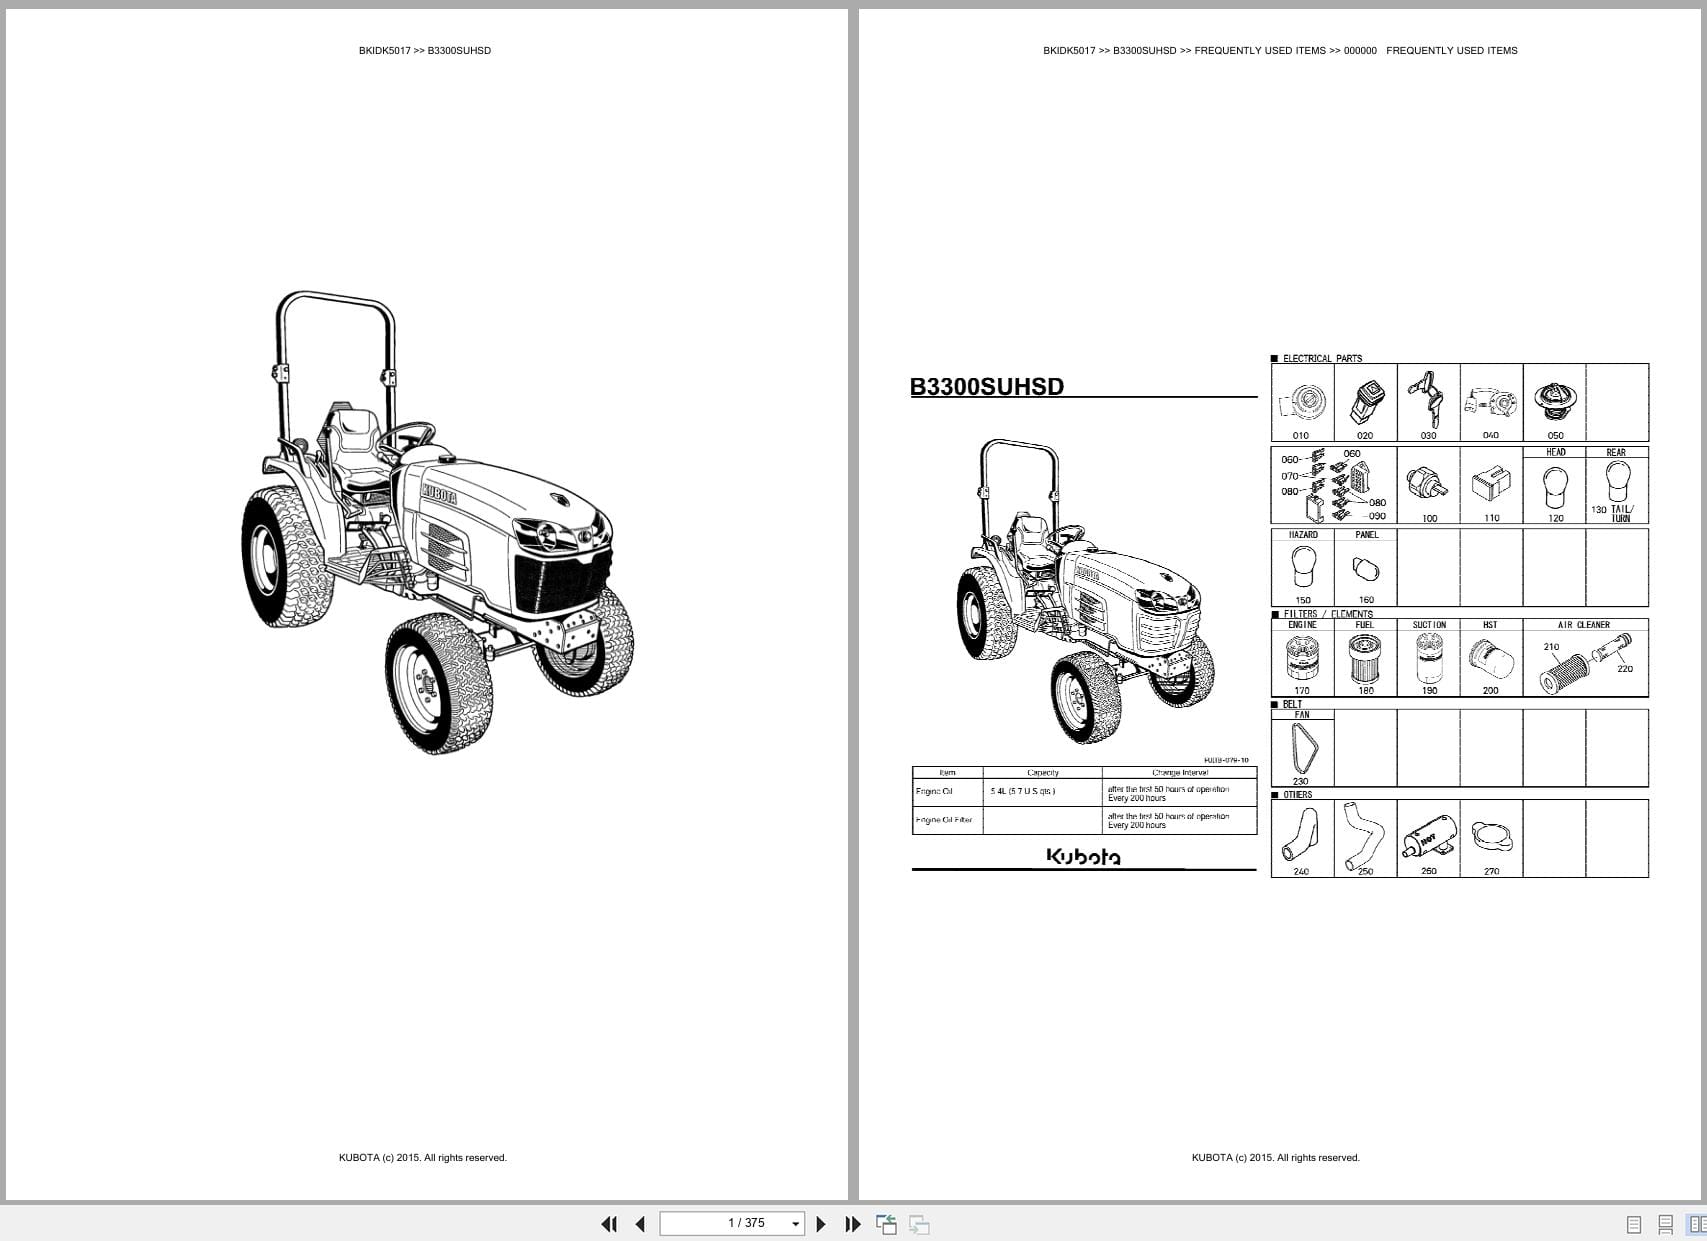The image size is (1707, 1241).
Task: Click HAZARD bulb part 150
Action: coord(1302,568)
